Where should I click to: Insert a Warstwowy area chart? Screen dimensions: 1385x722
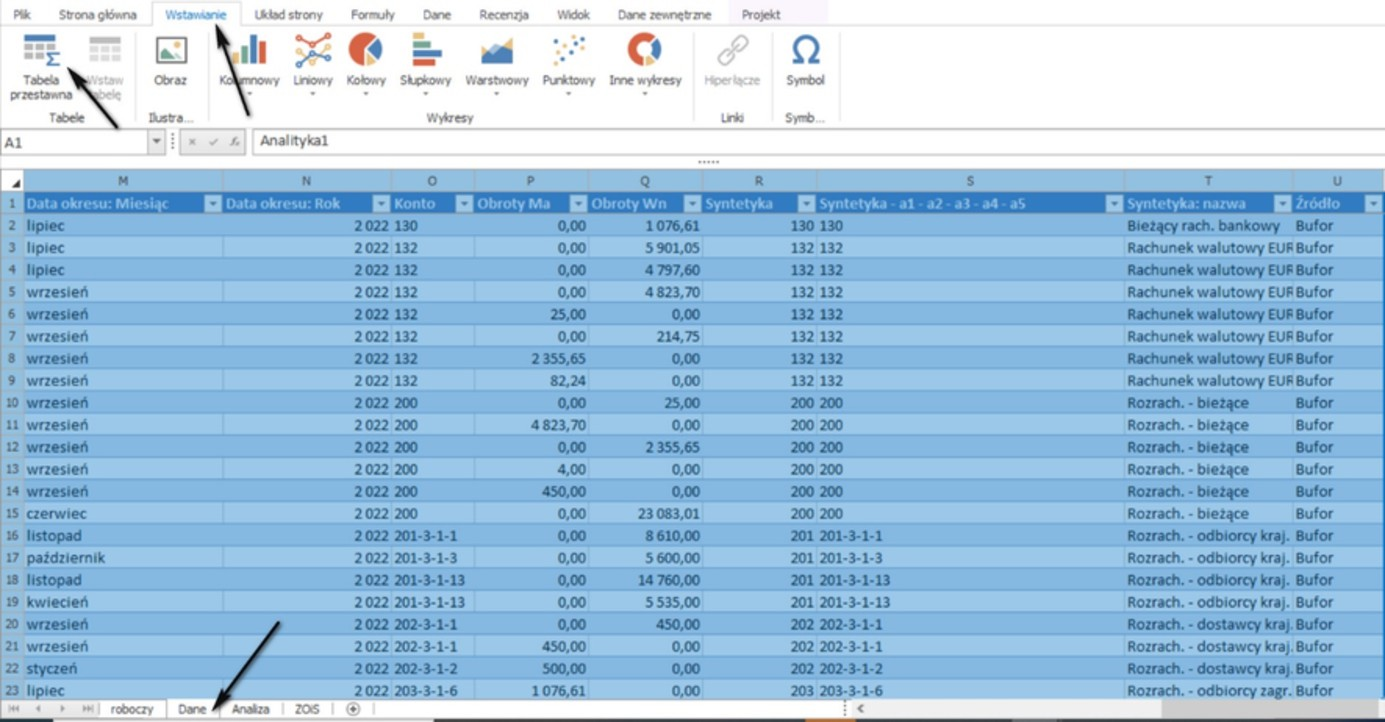[497, 64]
